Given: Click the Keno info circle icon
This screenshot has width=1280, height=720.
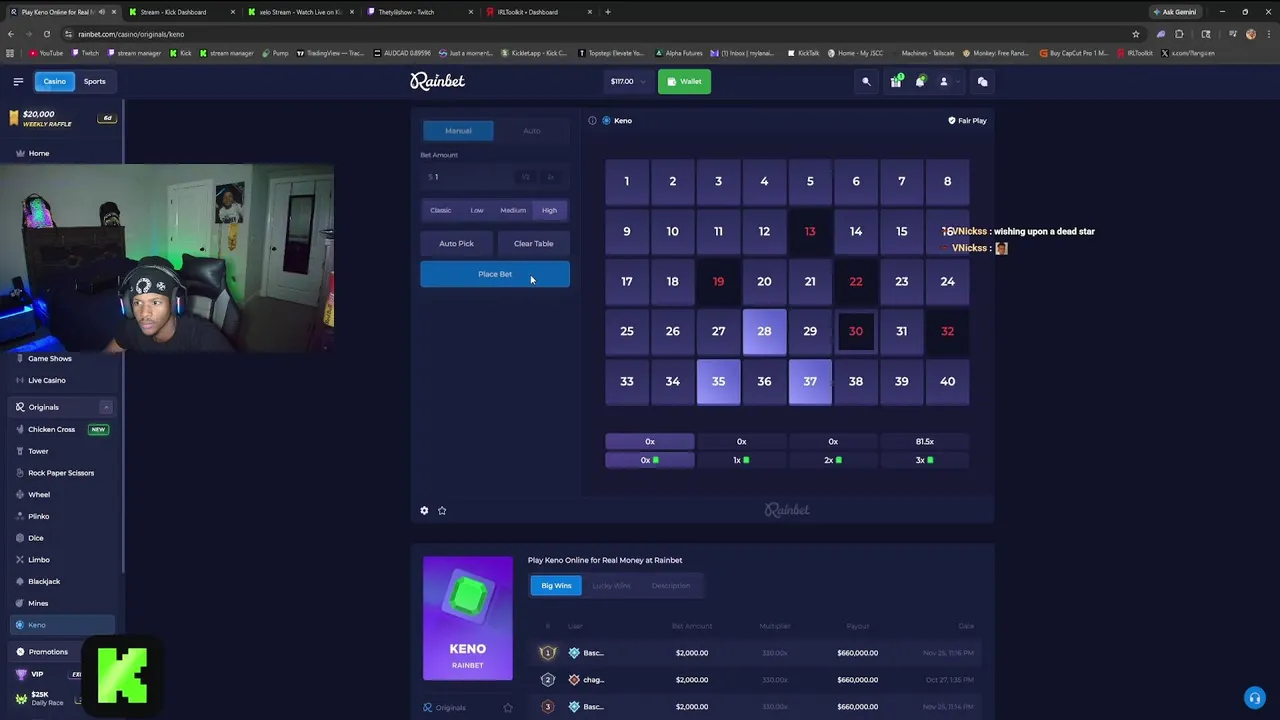Looking at the screenshot, I should [x=592, y=120].
